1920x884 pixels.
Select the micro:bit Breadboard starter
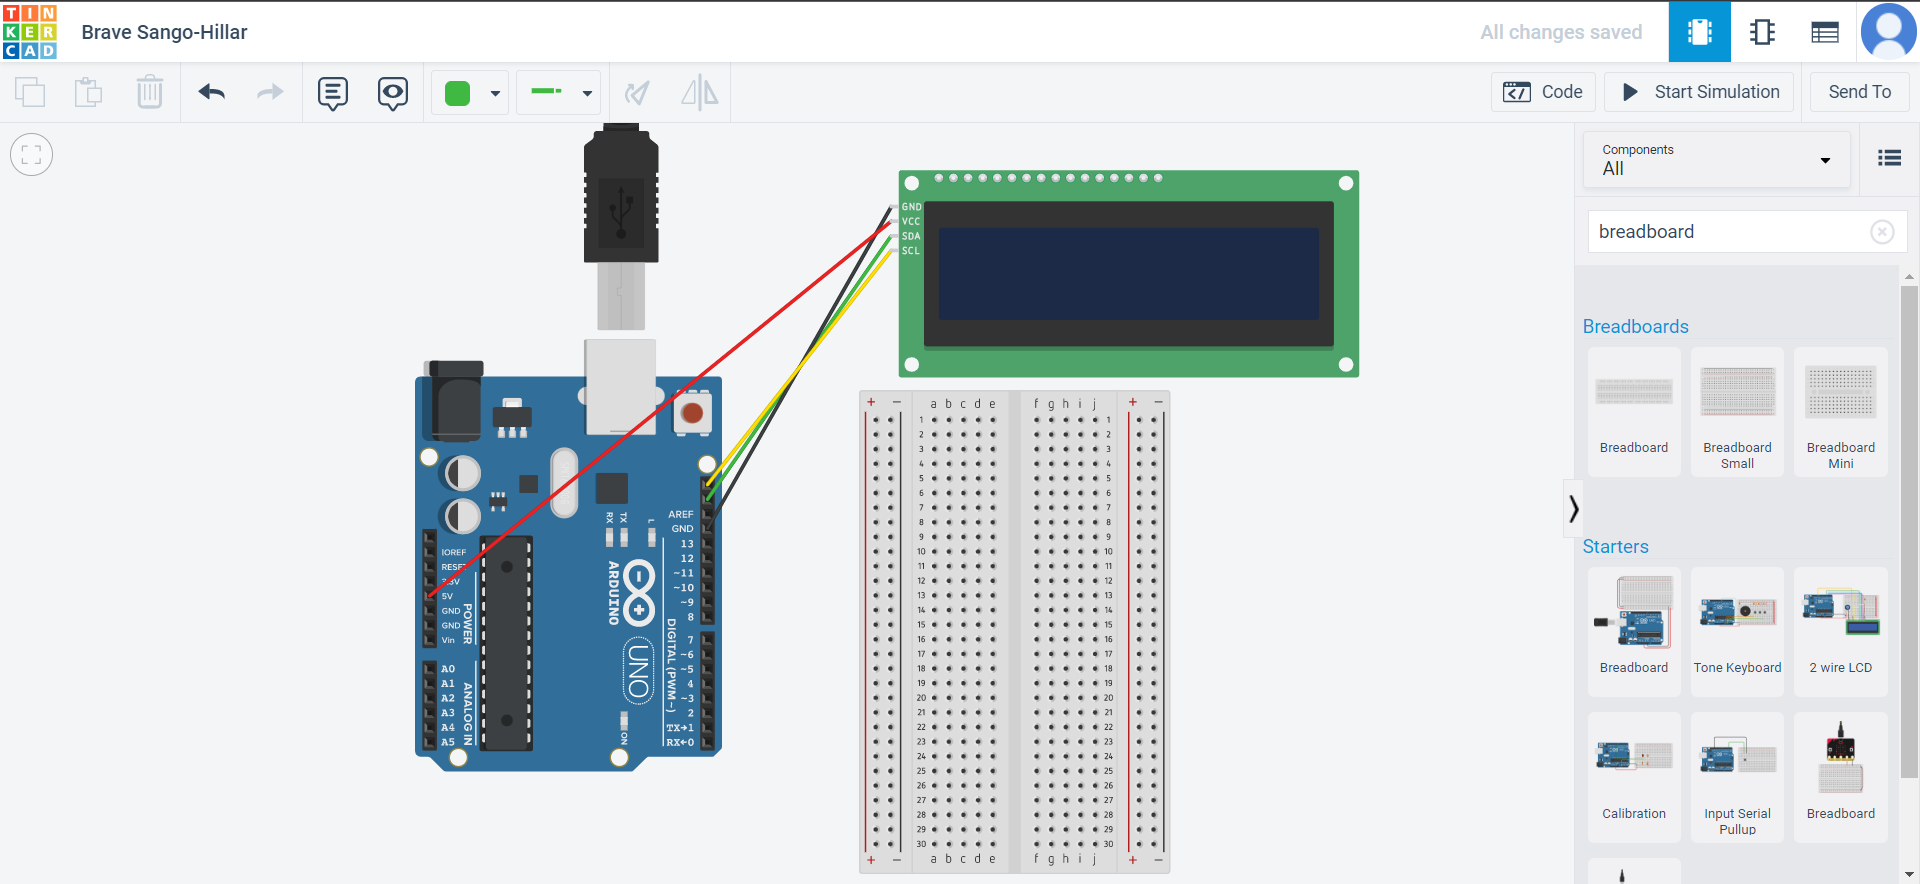1841,777
